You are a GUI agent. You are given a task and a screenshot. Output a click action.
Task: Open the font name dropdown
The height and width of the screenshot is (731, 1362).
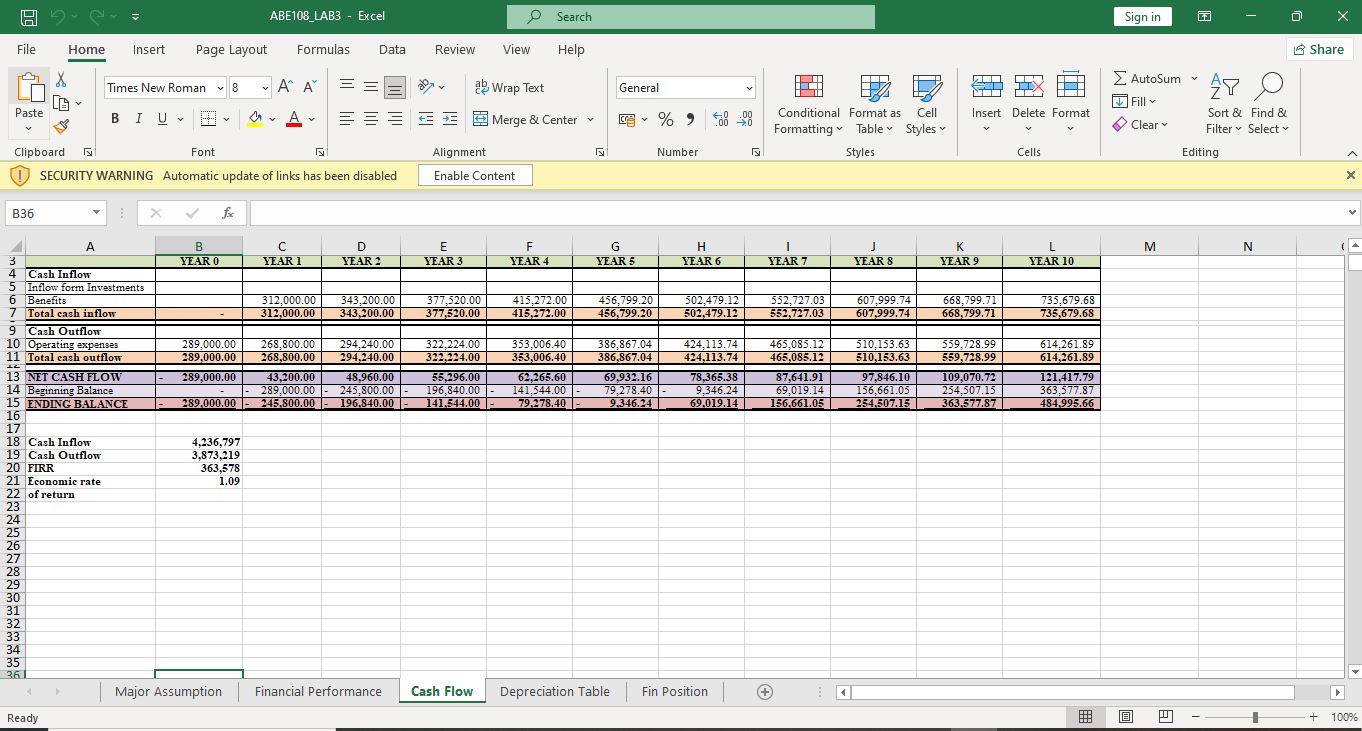(221, 88)
